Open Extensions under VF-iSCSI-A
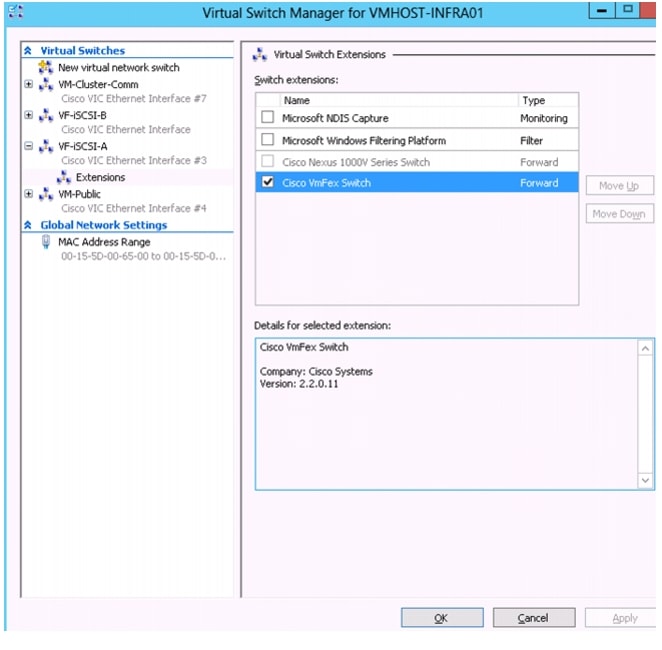This screenshot has width=662, height=650. point(100,177)
